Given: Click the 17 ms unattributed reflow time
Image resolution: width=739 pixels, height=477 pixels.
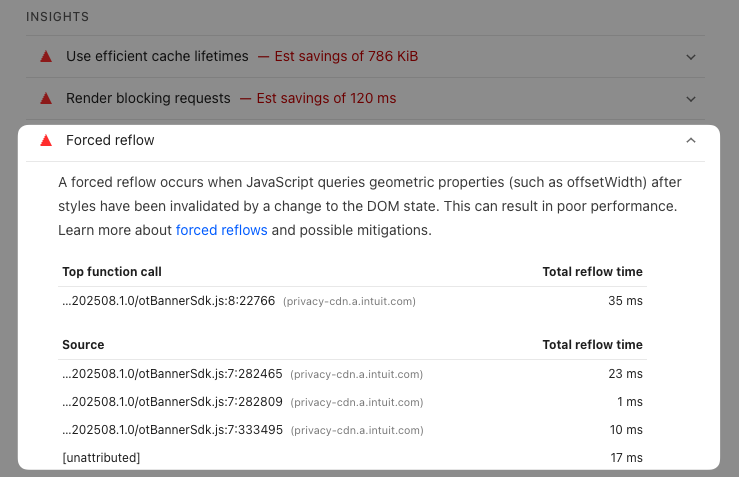Looking at the screenshot, I should pyautogui.click(x=627, y=458).
